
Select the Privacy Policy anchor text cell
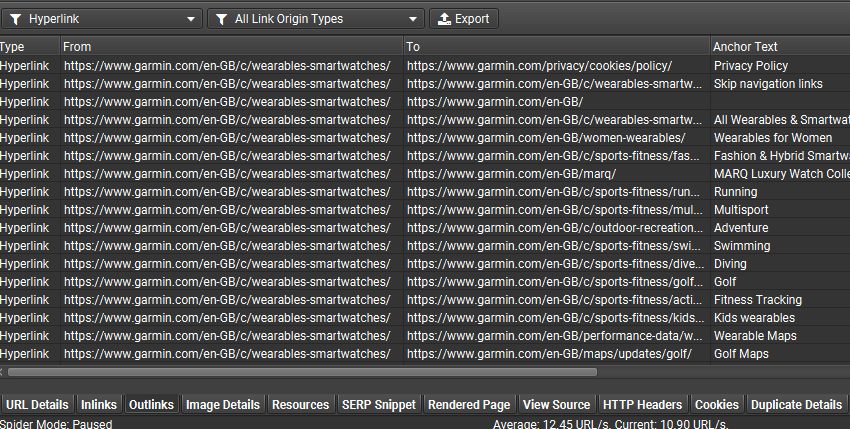[780, 66]
